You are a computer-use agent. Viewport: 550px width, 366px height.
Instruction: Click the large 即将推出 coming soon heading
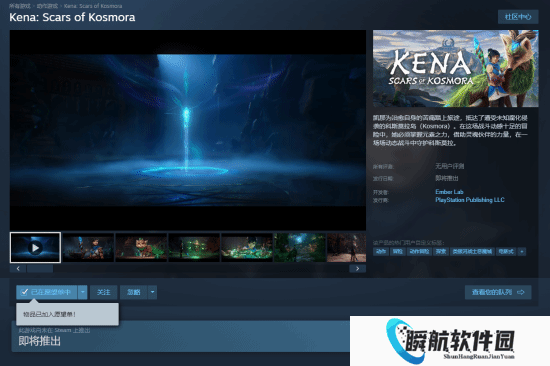tap(39, 341)
